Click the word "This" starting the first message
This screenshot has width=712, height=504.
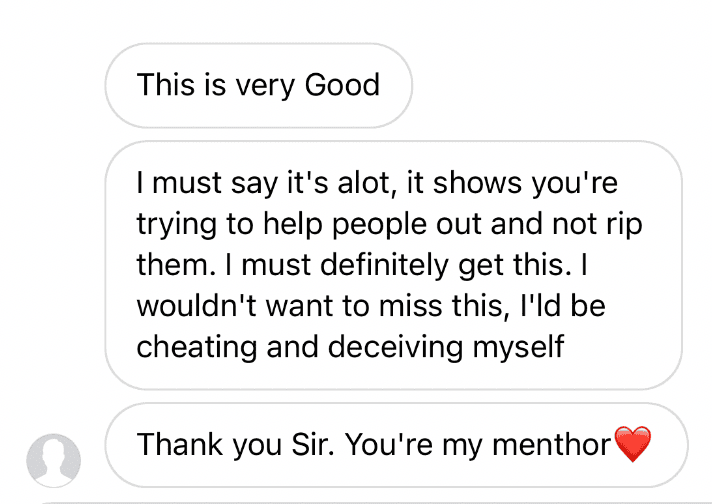coord(166,85)
